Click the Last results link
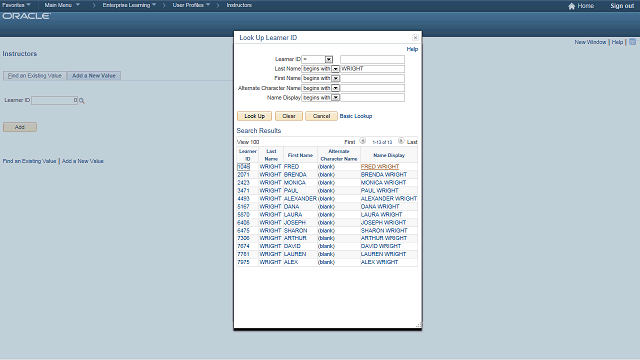Image resolution: width=640 pixels, height=360 pixels. [x=412, y=142]
